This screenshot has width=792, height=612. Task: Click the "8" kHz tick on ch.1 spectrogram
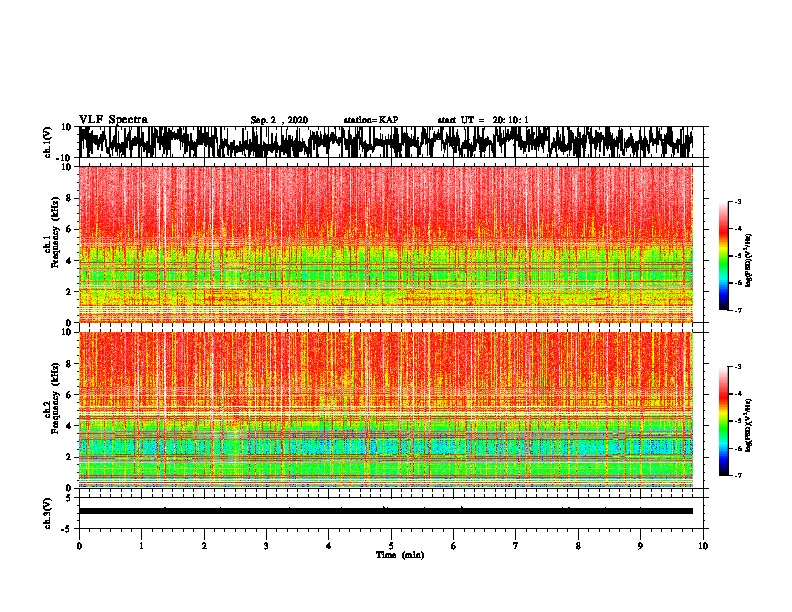(x=69, y=198)
